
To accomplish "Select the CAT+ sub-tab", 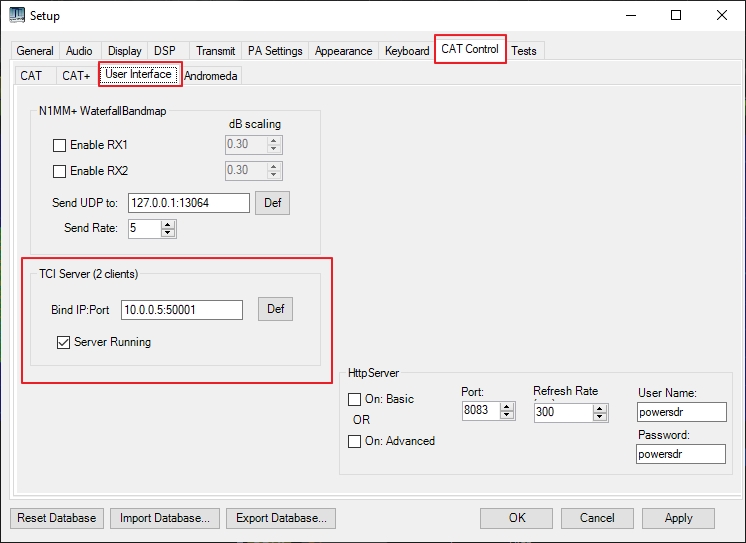I will coord(75,75).
